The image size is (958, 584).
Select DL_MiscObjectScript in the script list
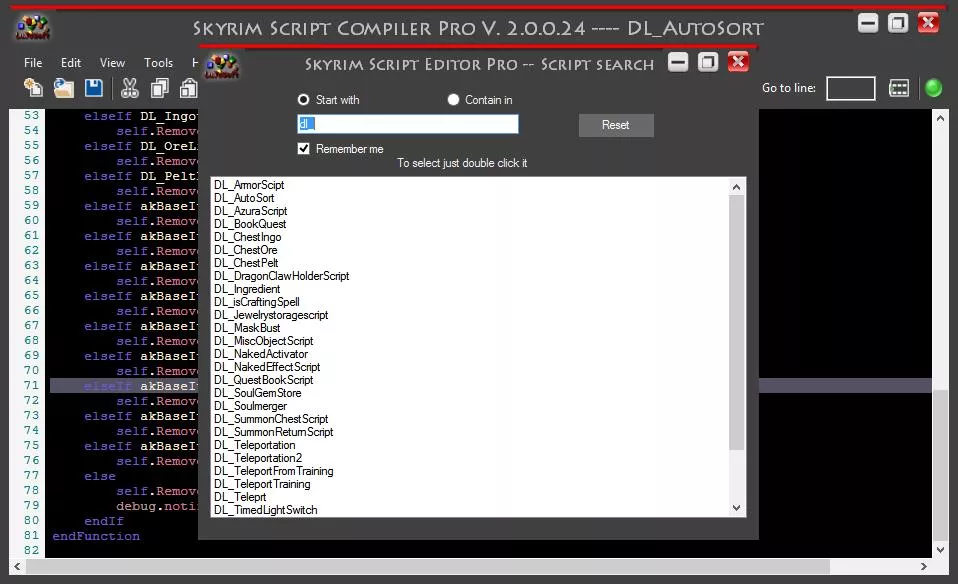pyautogui.click(x=263, y=341)
